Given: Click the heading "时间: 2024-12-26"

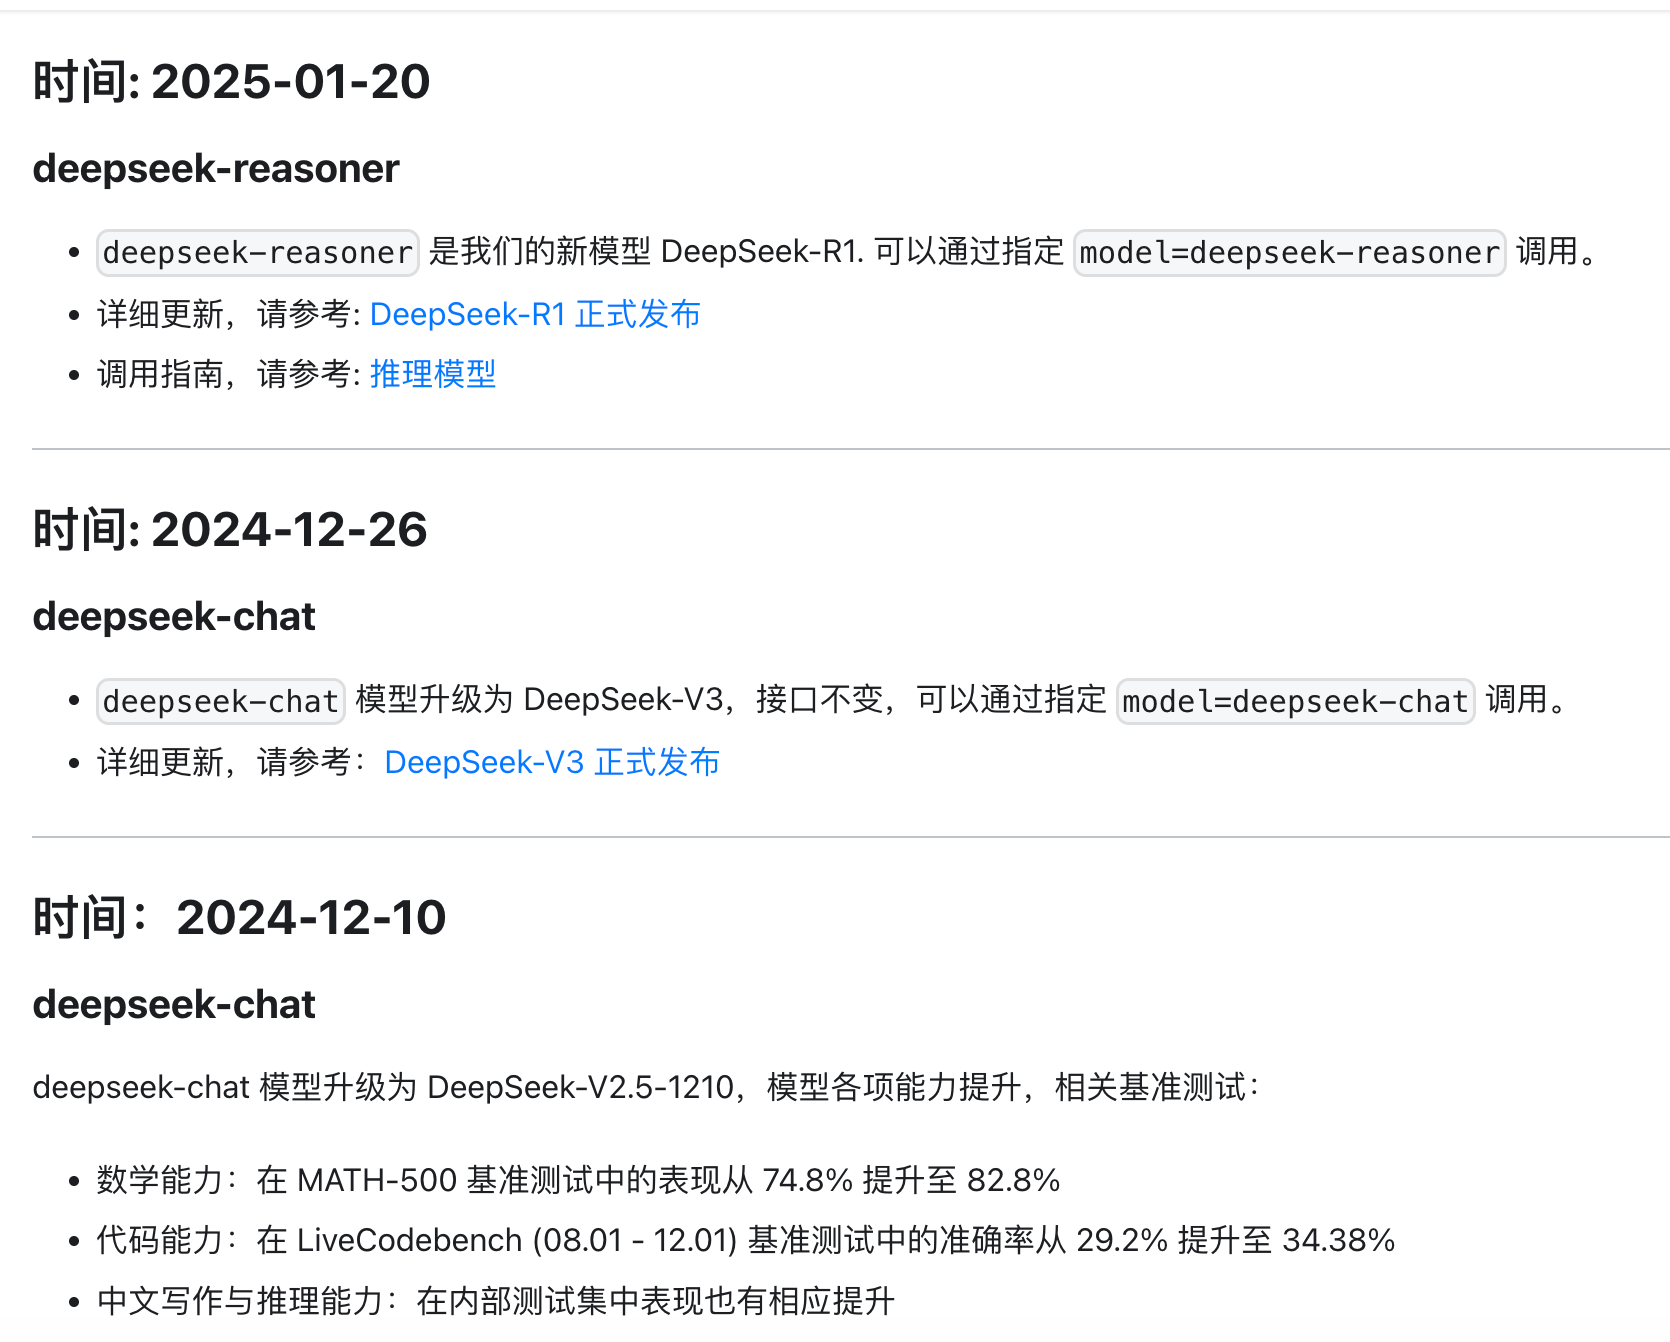Looking at the screenshot, I should click(230, 529).
